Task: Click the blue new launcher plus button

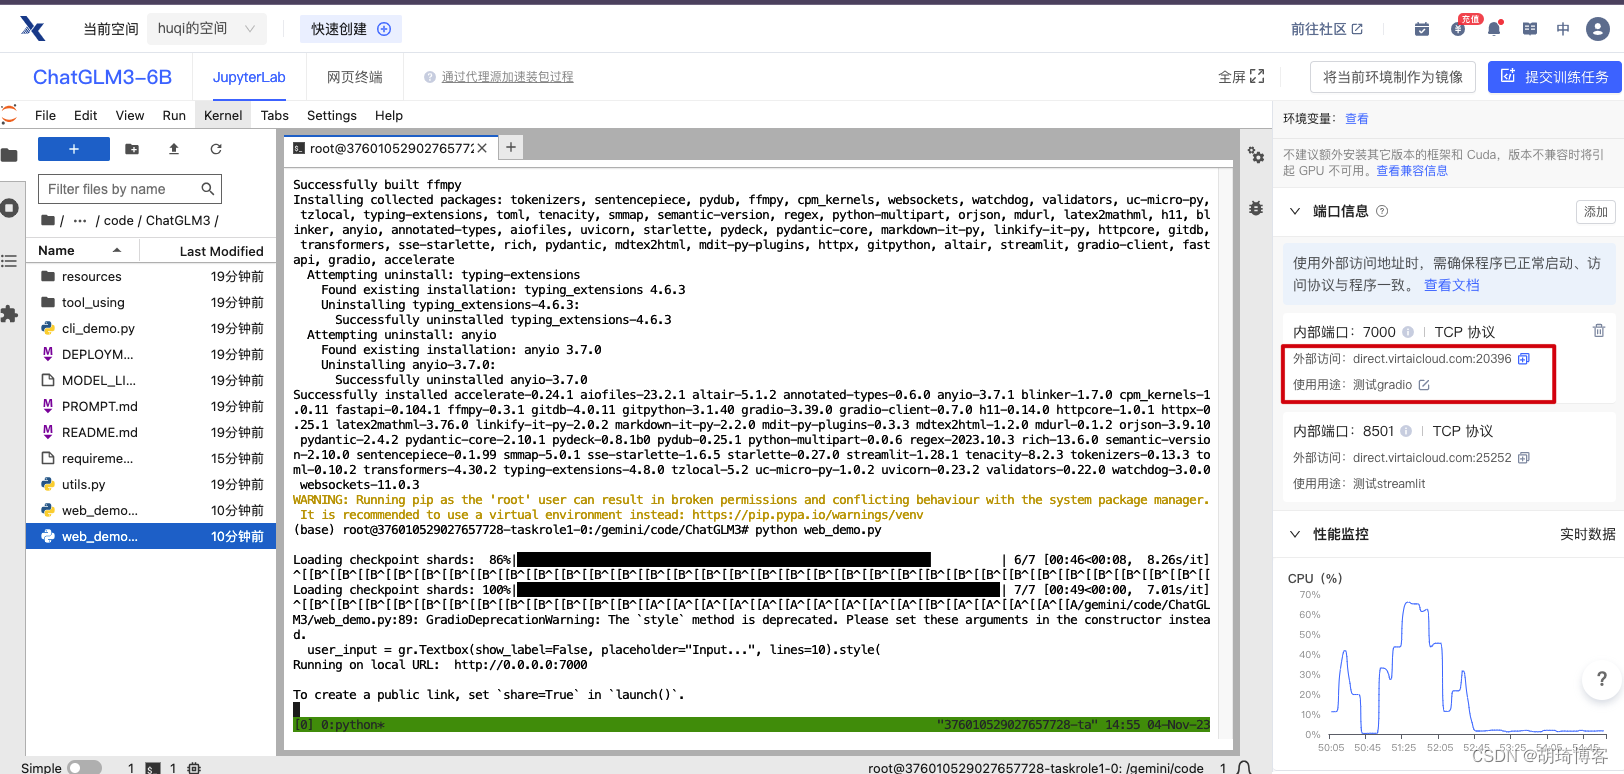Action: (74, 149)
